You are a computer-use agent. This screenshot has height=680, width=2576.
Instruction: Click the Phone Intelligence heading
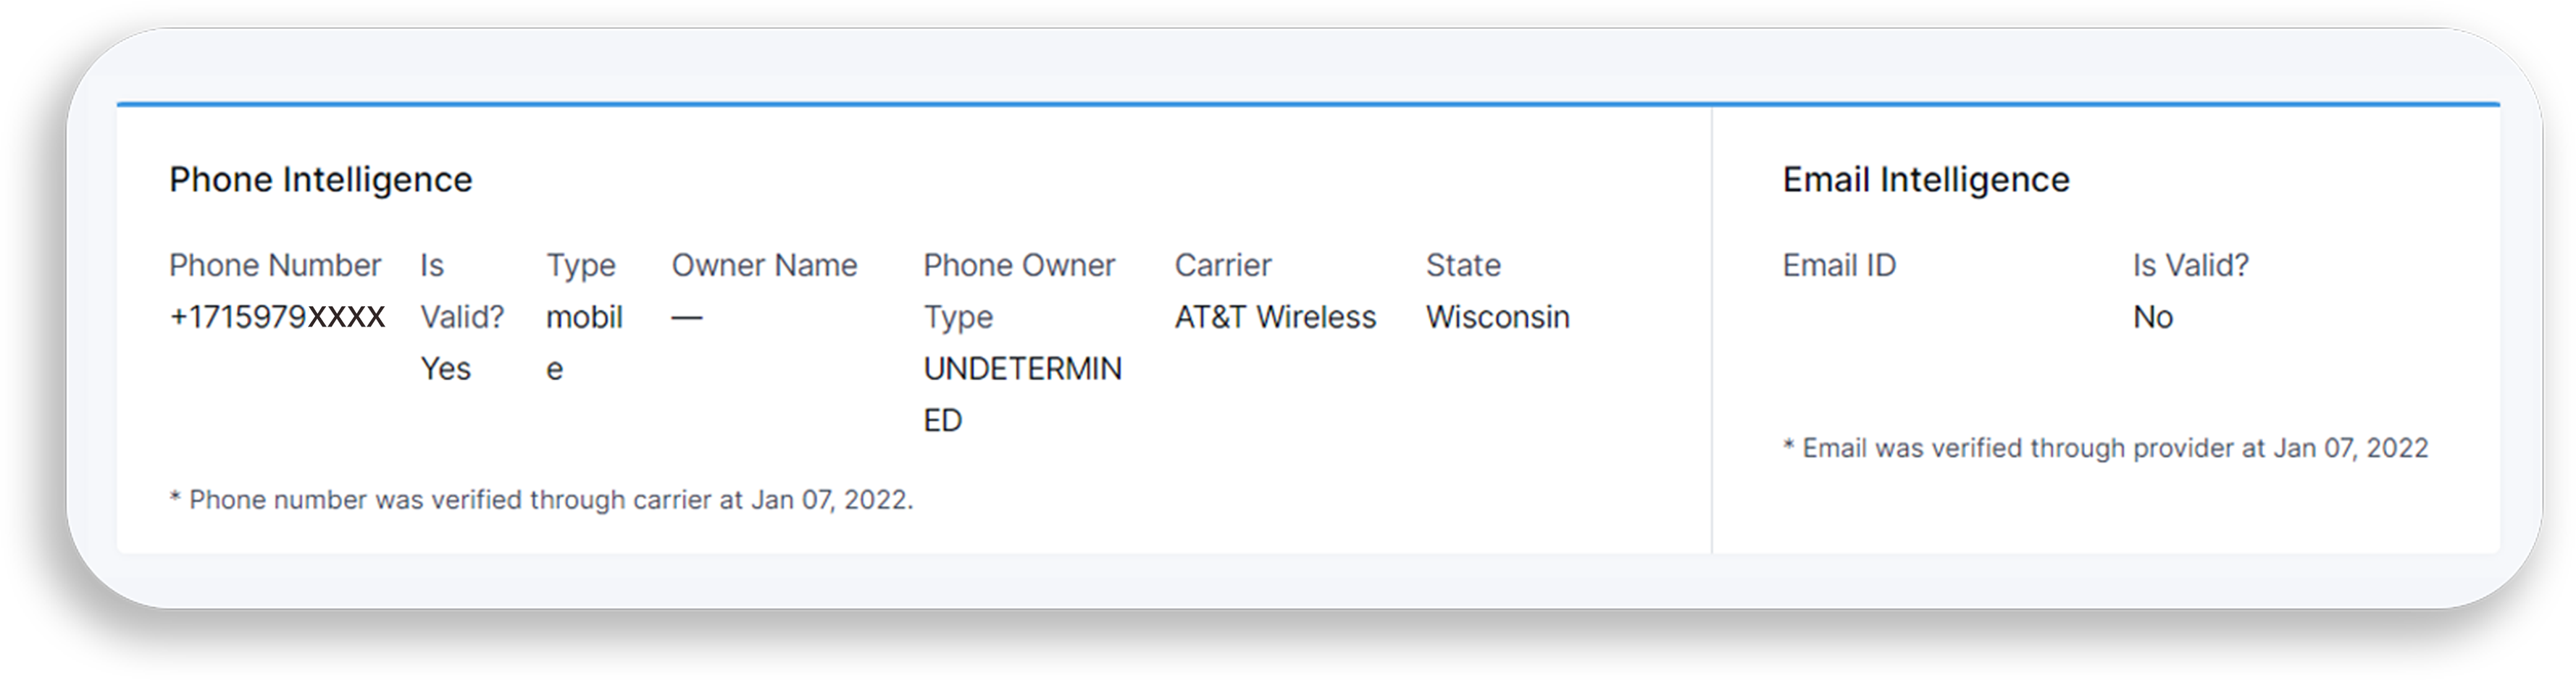320,180
